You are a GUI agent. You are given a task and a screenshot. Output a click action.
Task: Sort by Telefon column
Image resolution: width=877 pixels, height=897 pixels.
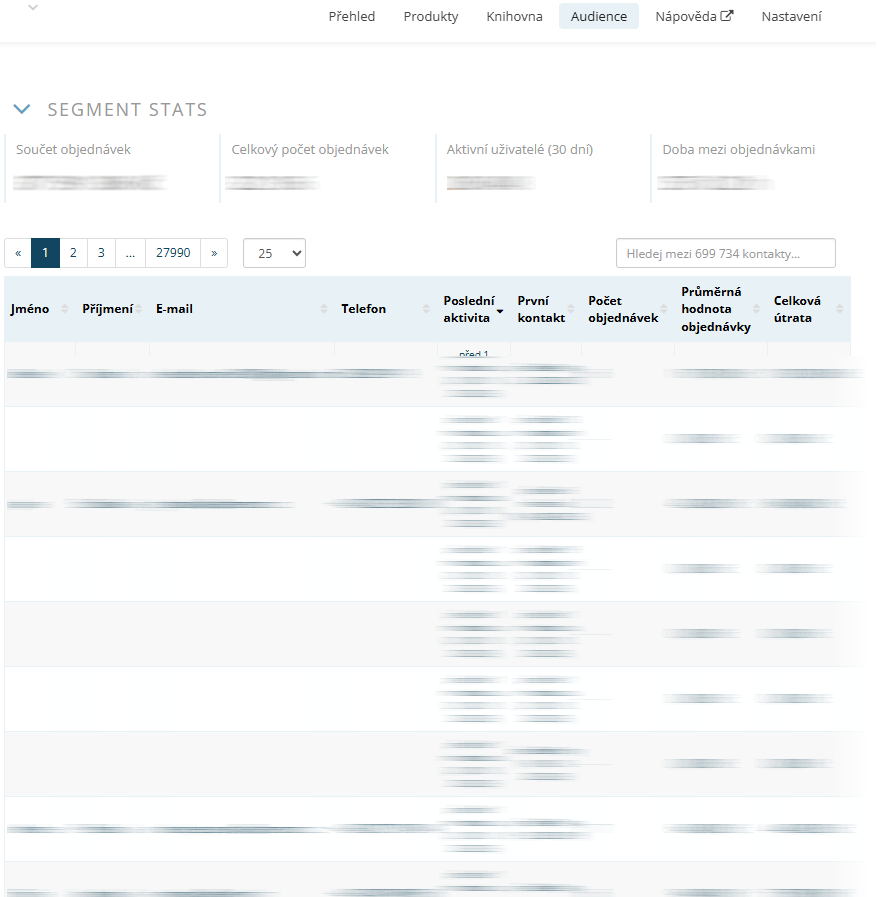(x=426, y=309)
